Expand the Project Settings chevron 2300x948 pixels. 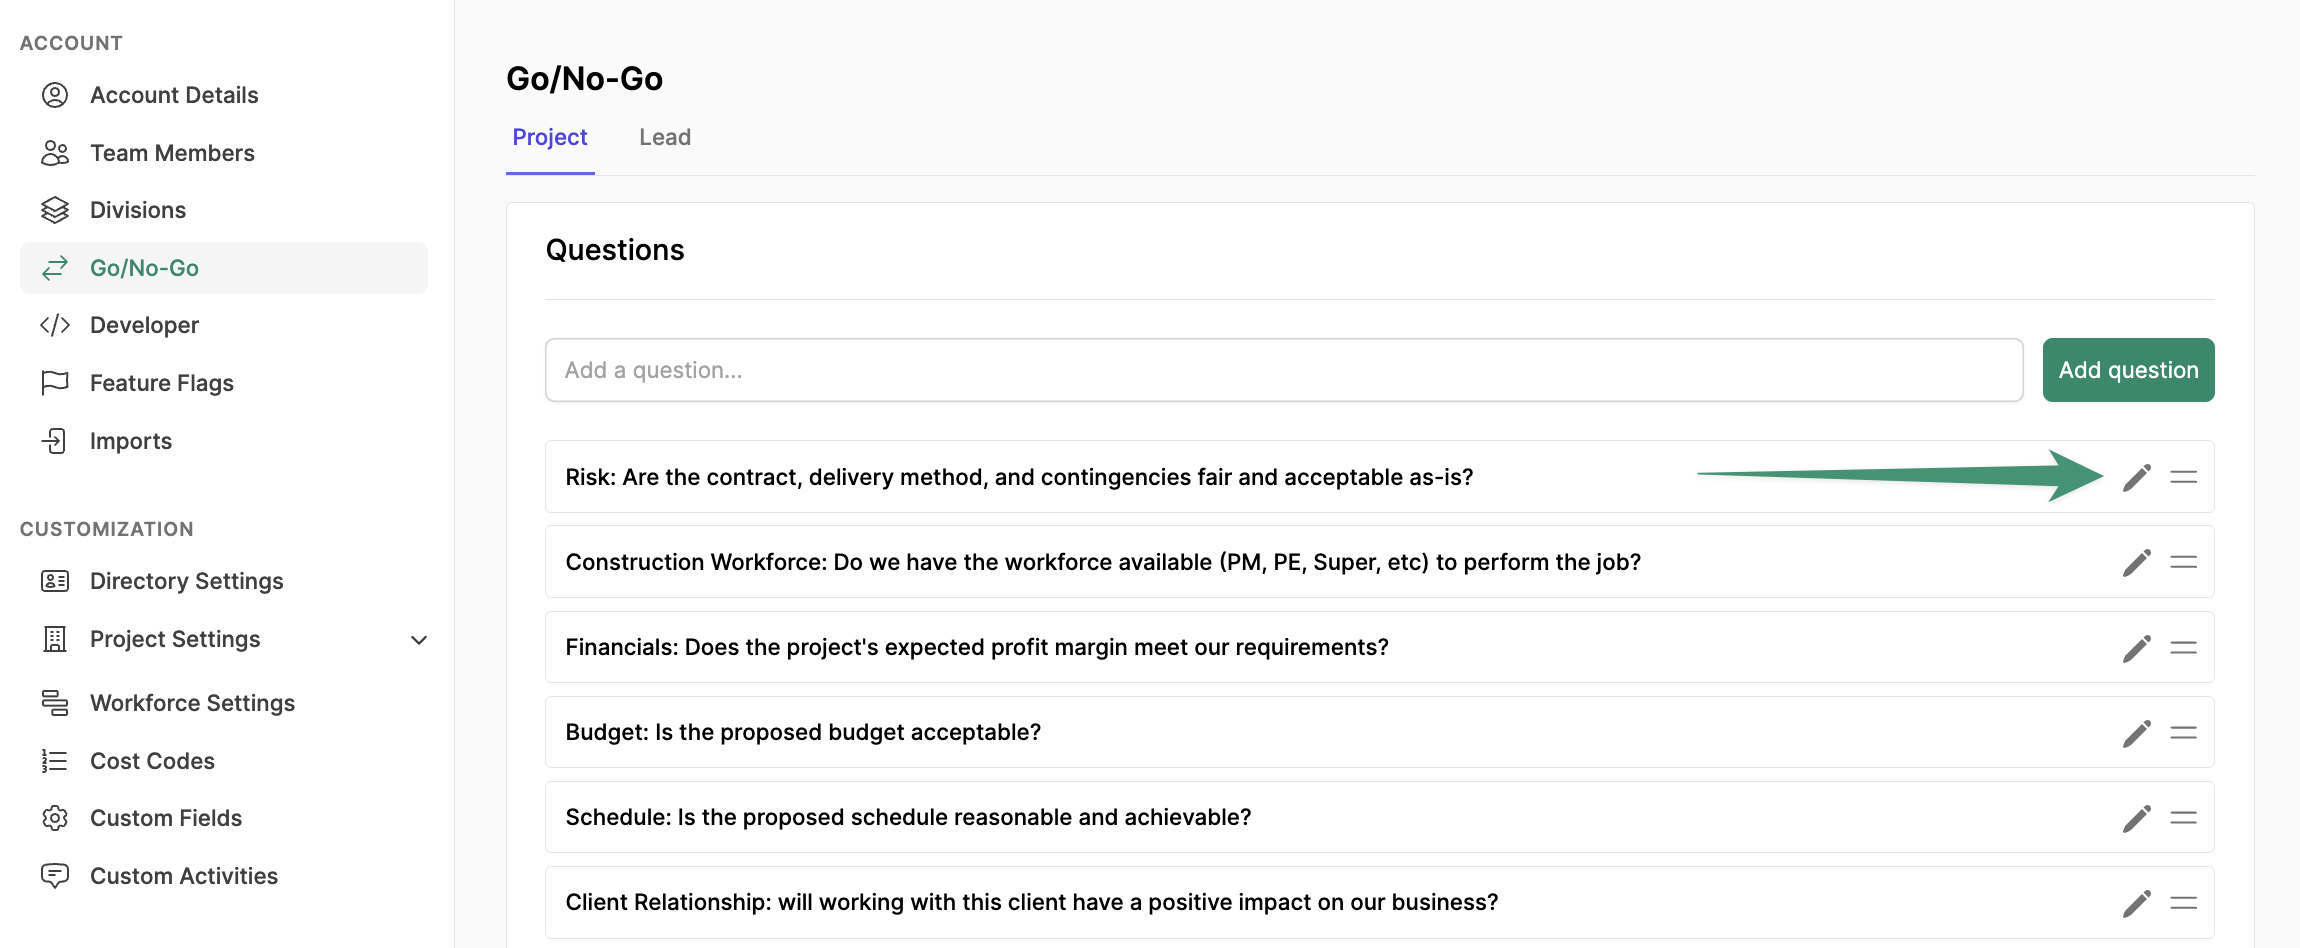point(419,640)
